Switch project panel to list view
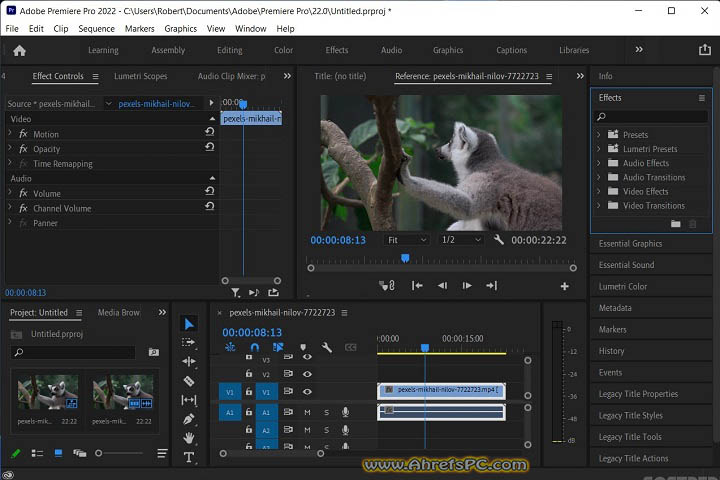Screen dimensions: 720x480 click(37, 453)
